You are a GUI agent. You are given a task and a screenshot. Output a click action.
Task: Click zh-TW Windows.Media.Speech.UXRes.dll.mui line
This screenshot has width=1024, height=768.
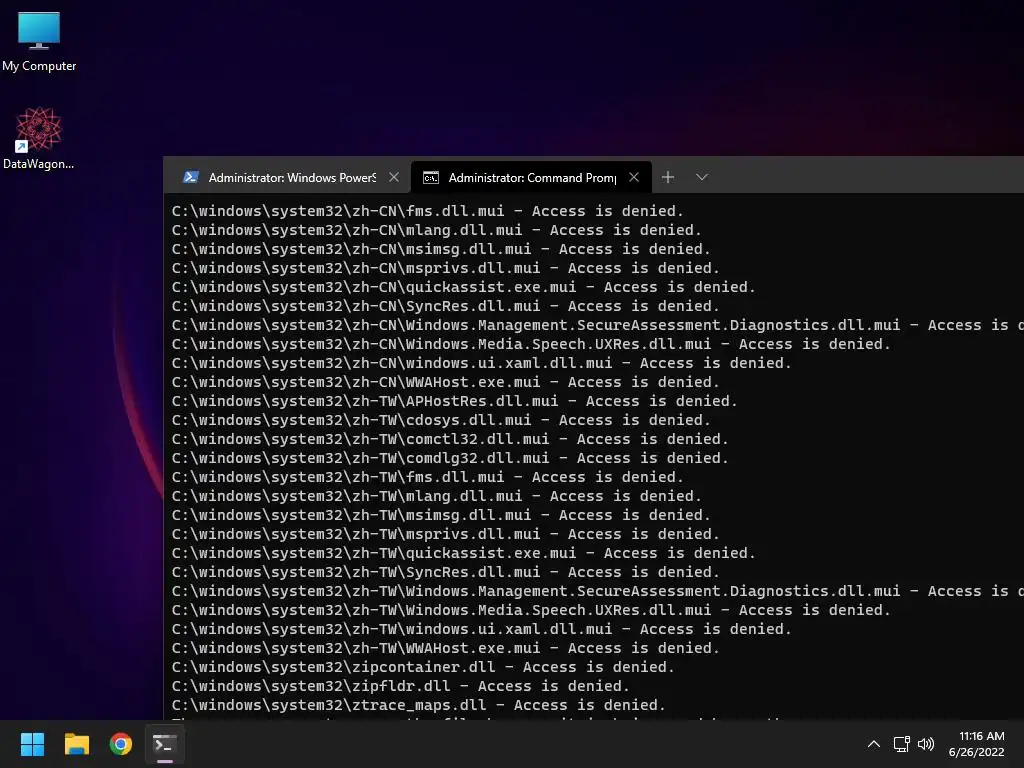click(531, 609)
